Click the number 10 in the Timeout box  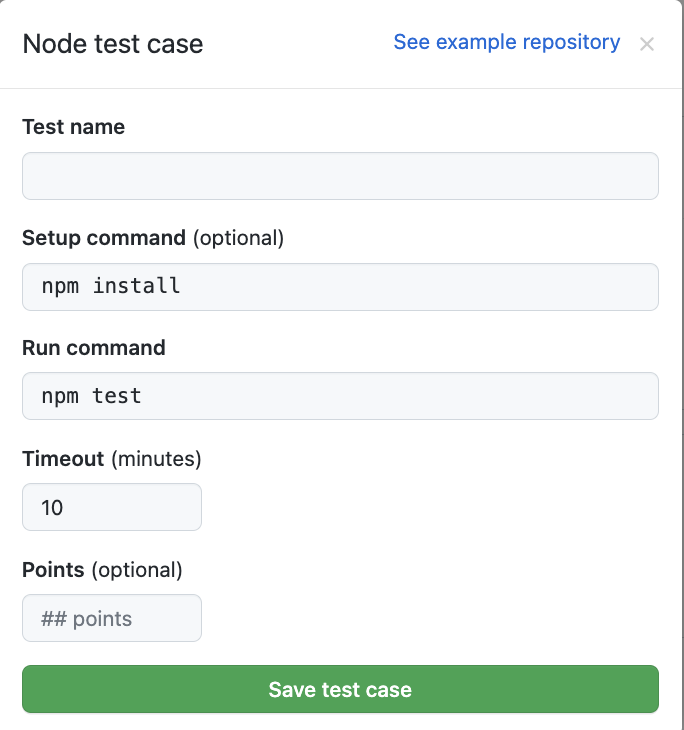click(52, 508)
